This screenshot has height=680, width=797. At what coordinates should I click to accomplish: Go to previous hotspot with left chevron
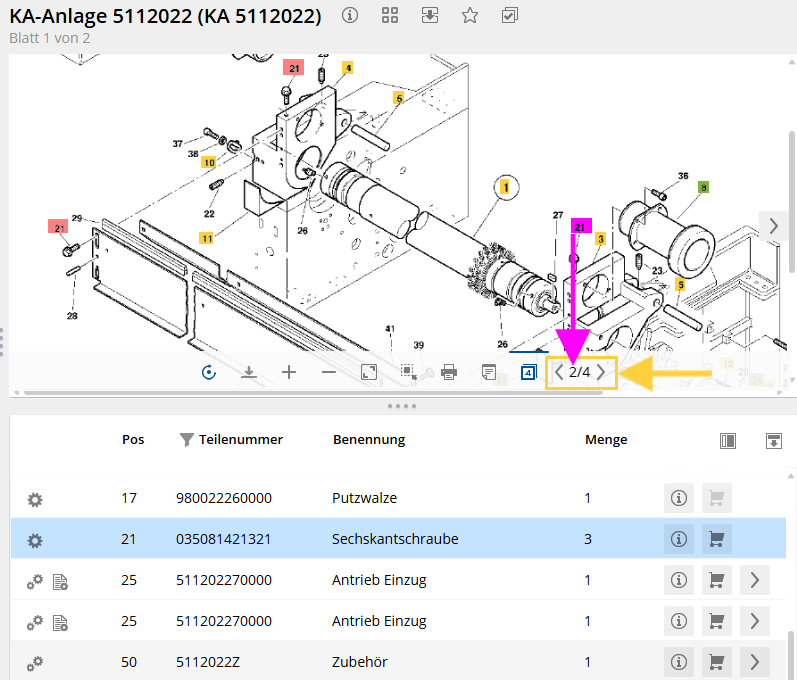[x=559, y=373]
